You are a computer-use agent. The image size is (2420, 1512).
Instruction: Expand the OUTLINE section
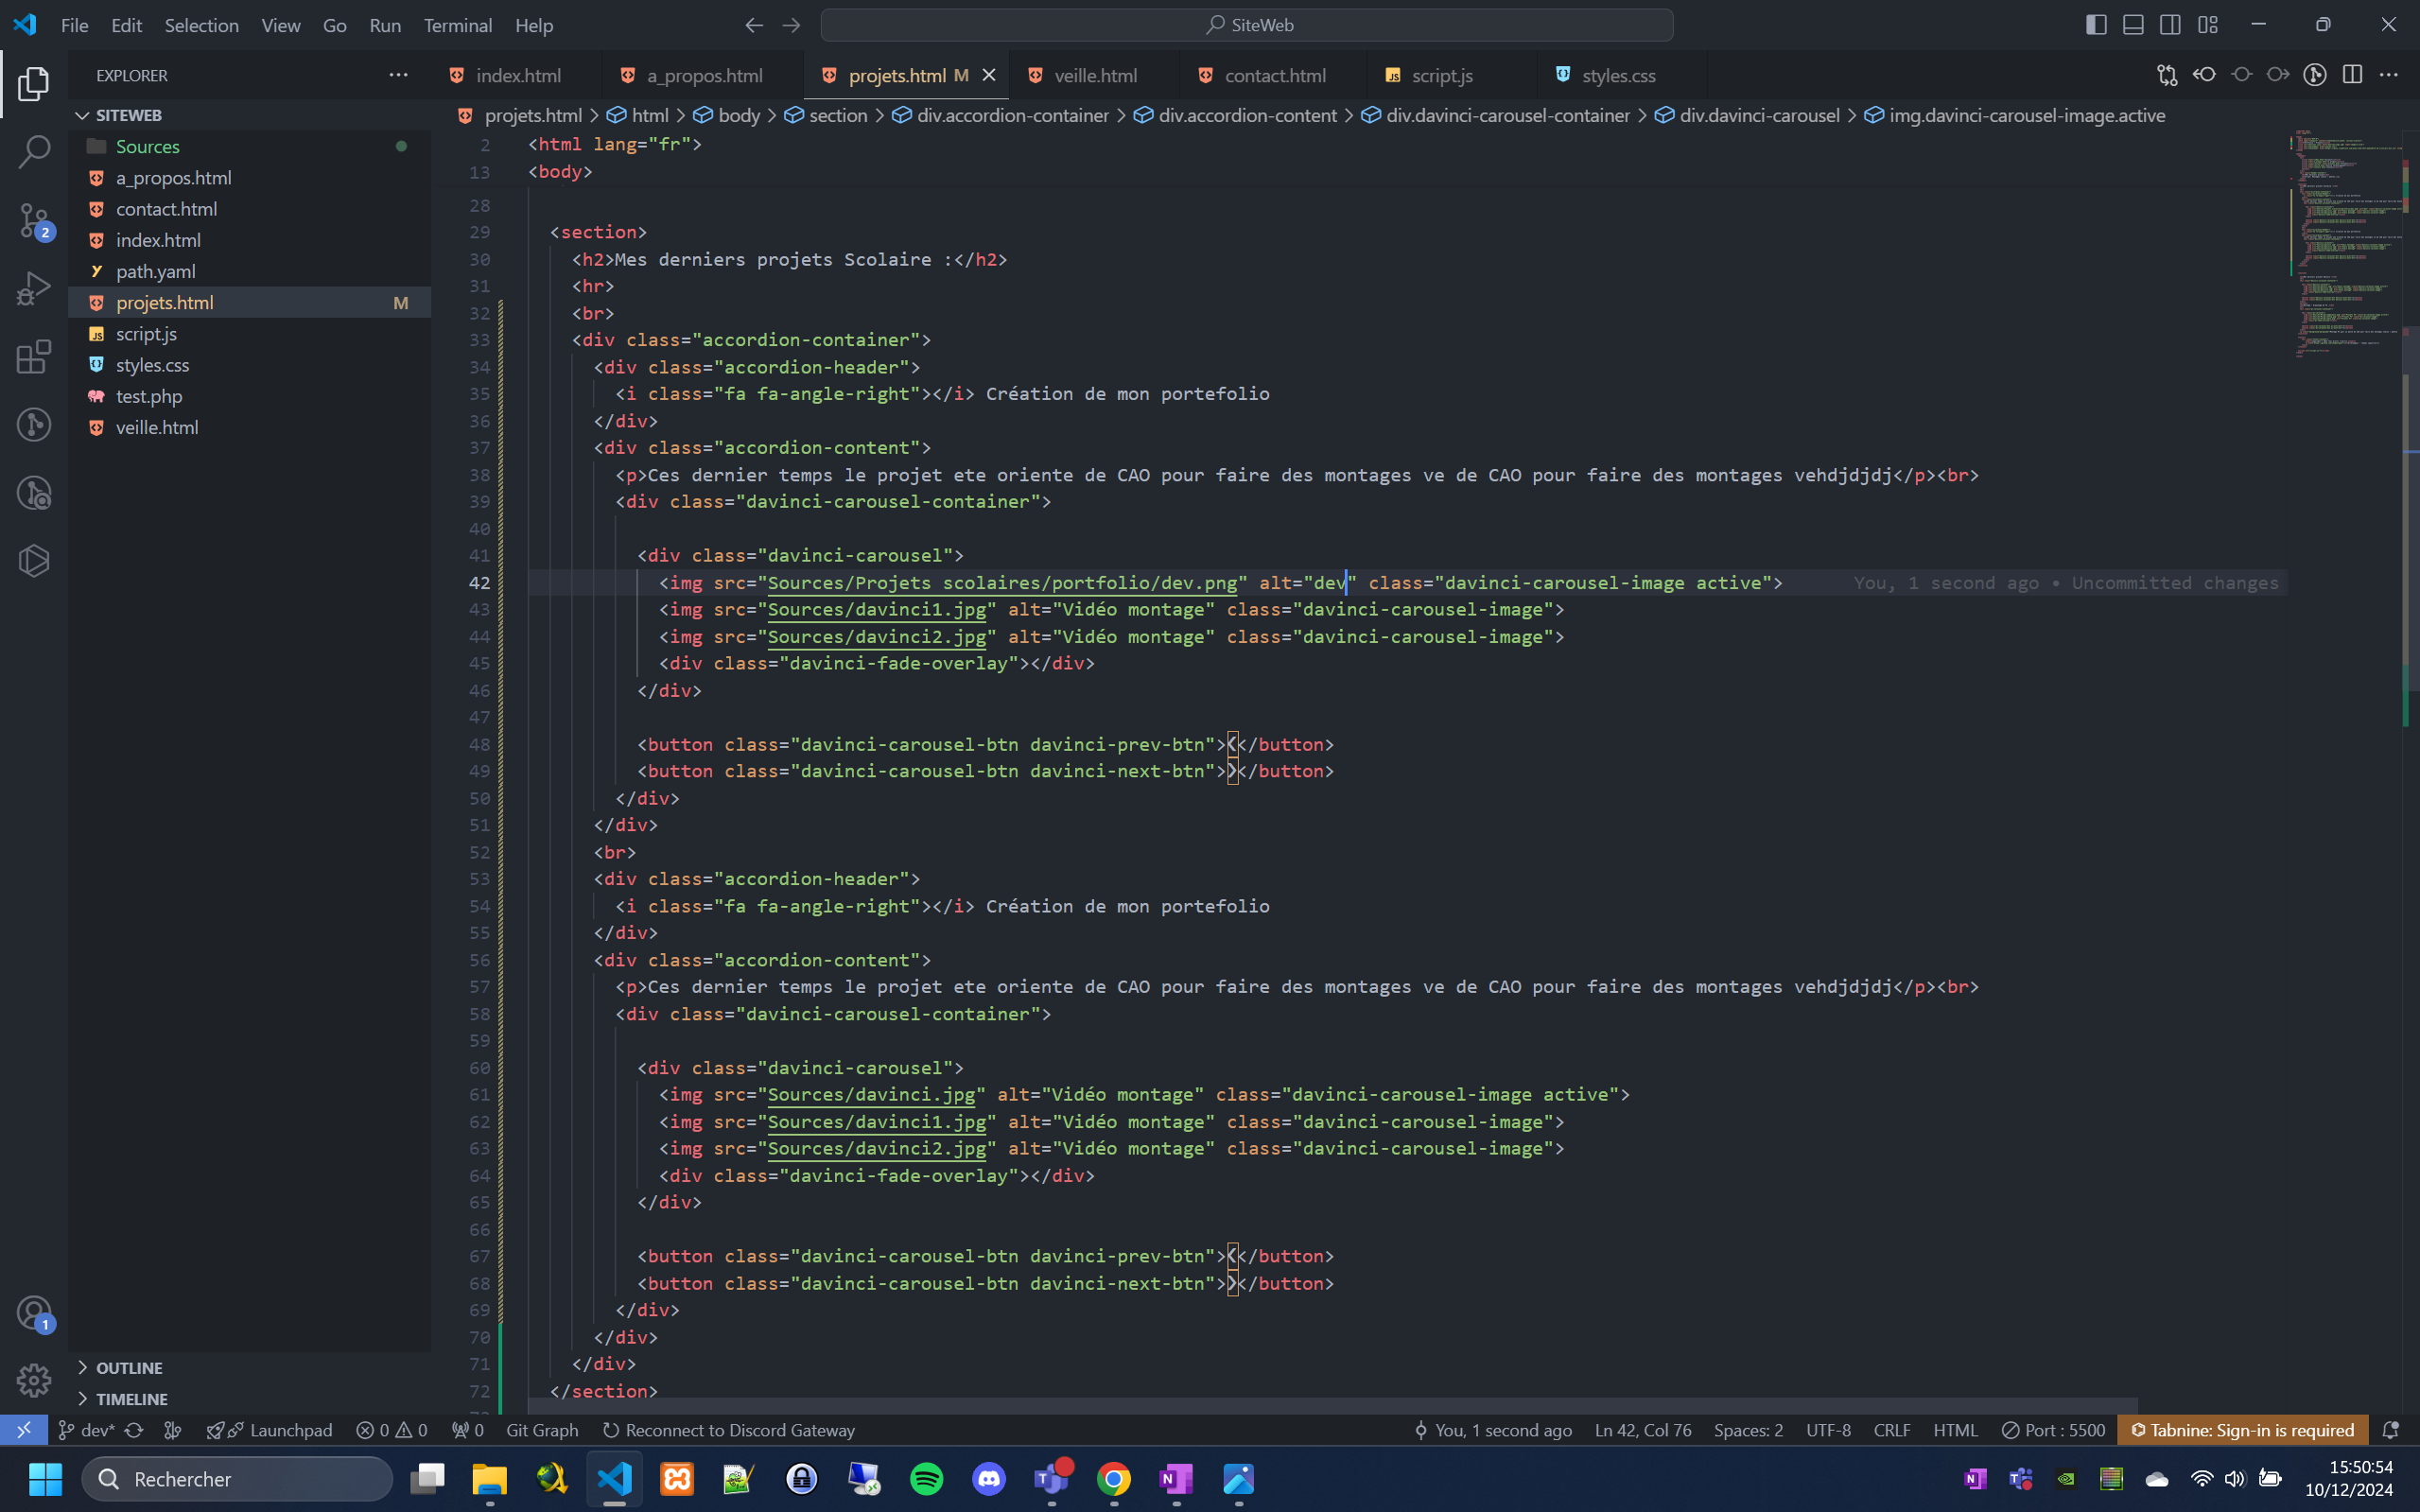pyautogui.click(x=129, y=1367)
